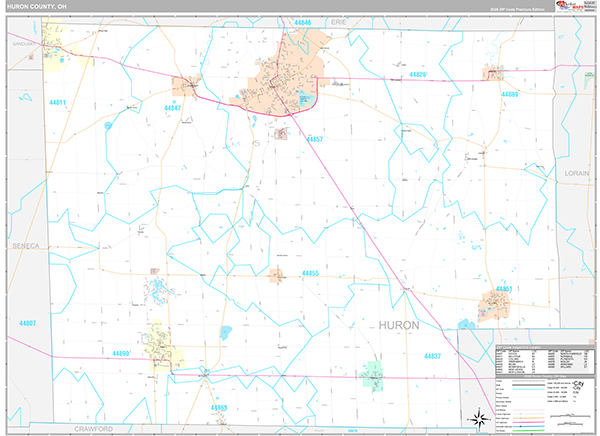Click the small orange town left of 44855
Image resolution: width=600 pixels, height=436 pixels.
pos(276,276)
